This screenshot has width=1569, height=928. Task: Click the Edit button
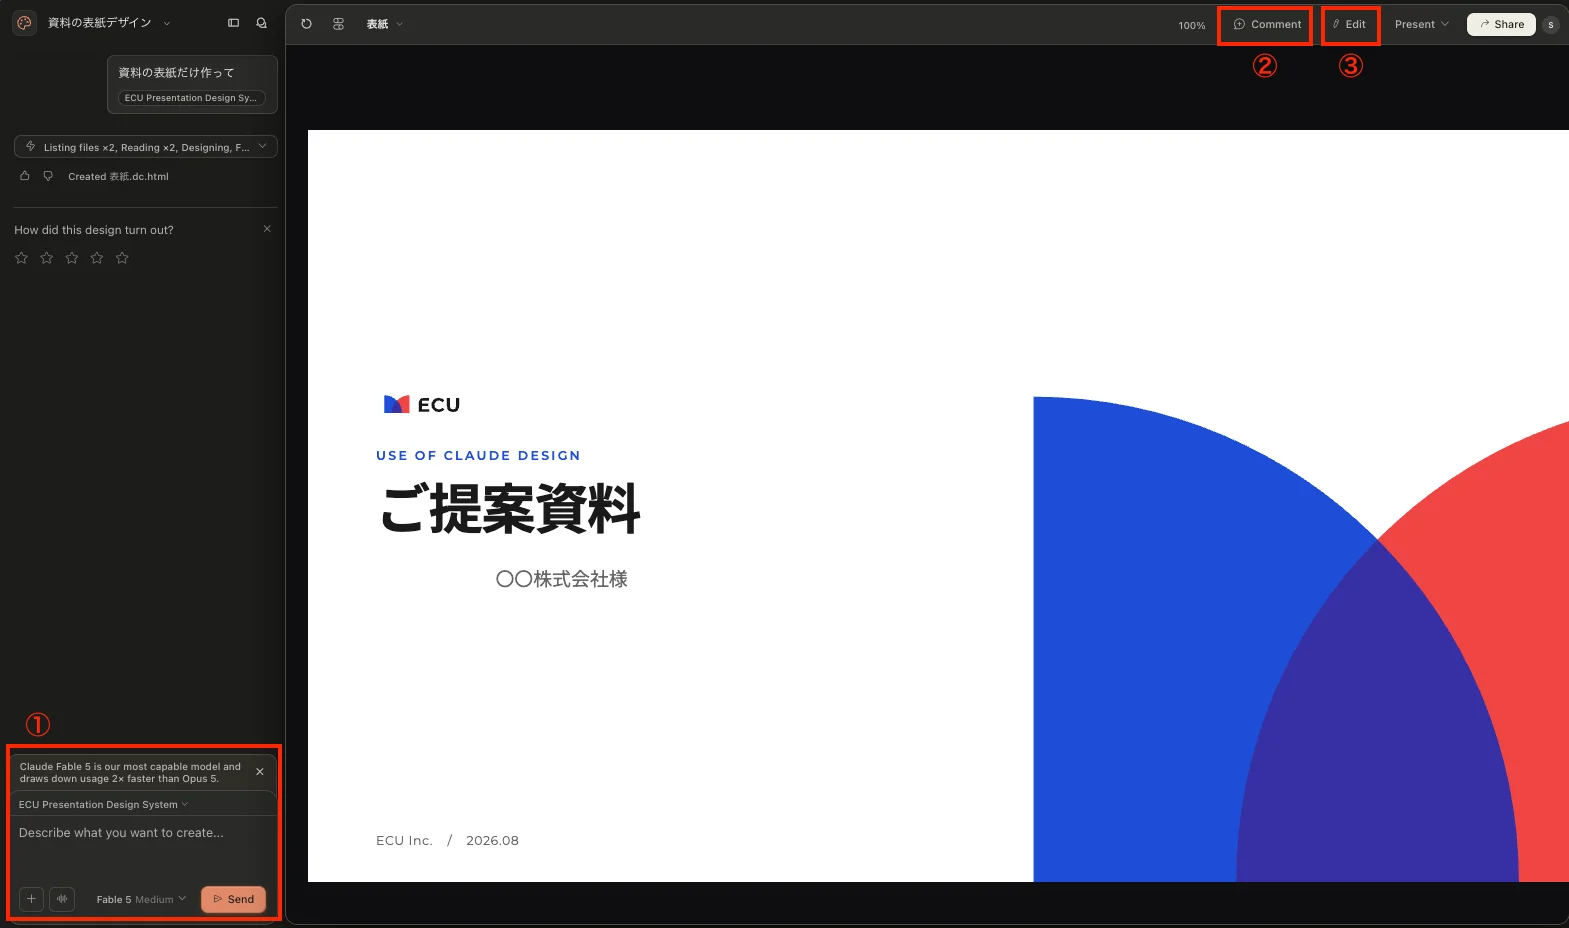coord(1349,24)
